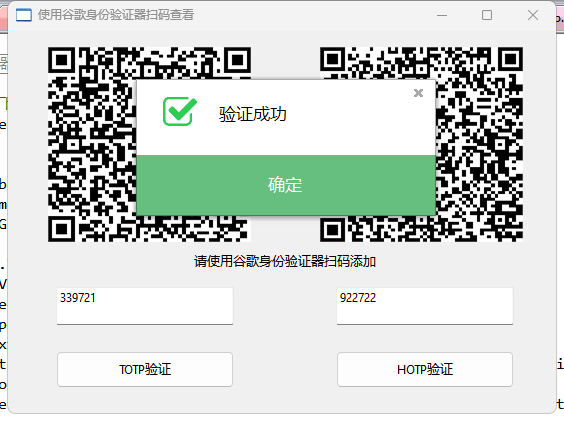
Task: Click the window title 使用谷歌身份验证器扫码查看
Action: click(x=116, y=15)
